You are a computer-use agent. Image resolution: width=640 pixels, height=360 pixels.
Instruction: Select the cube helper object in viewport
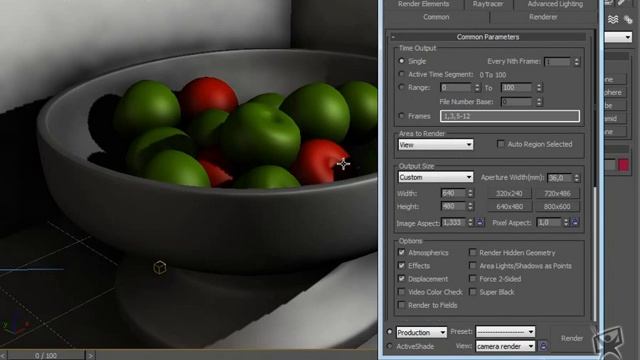coord(160,267)
